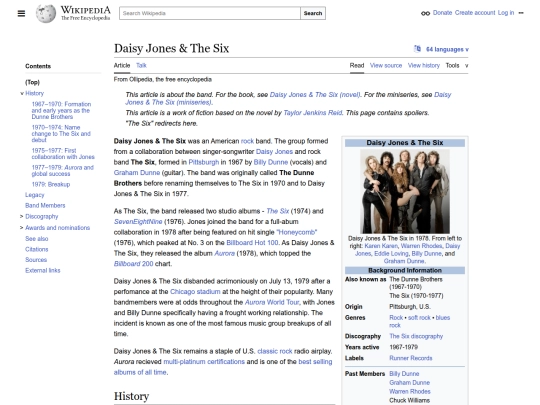Open Billy Dunne under Past Members
The image size is (540, 405).
(x=404, y=374)
